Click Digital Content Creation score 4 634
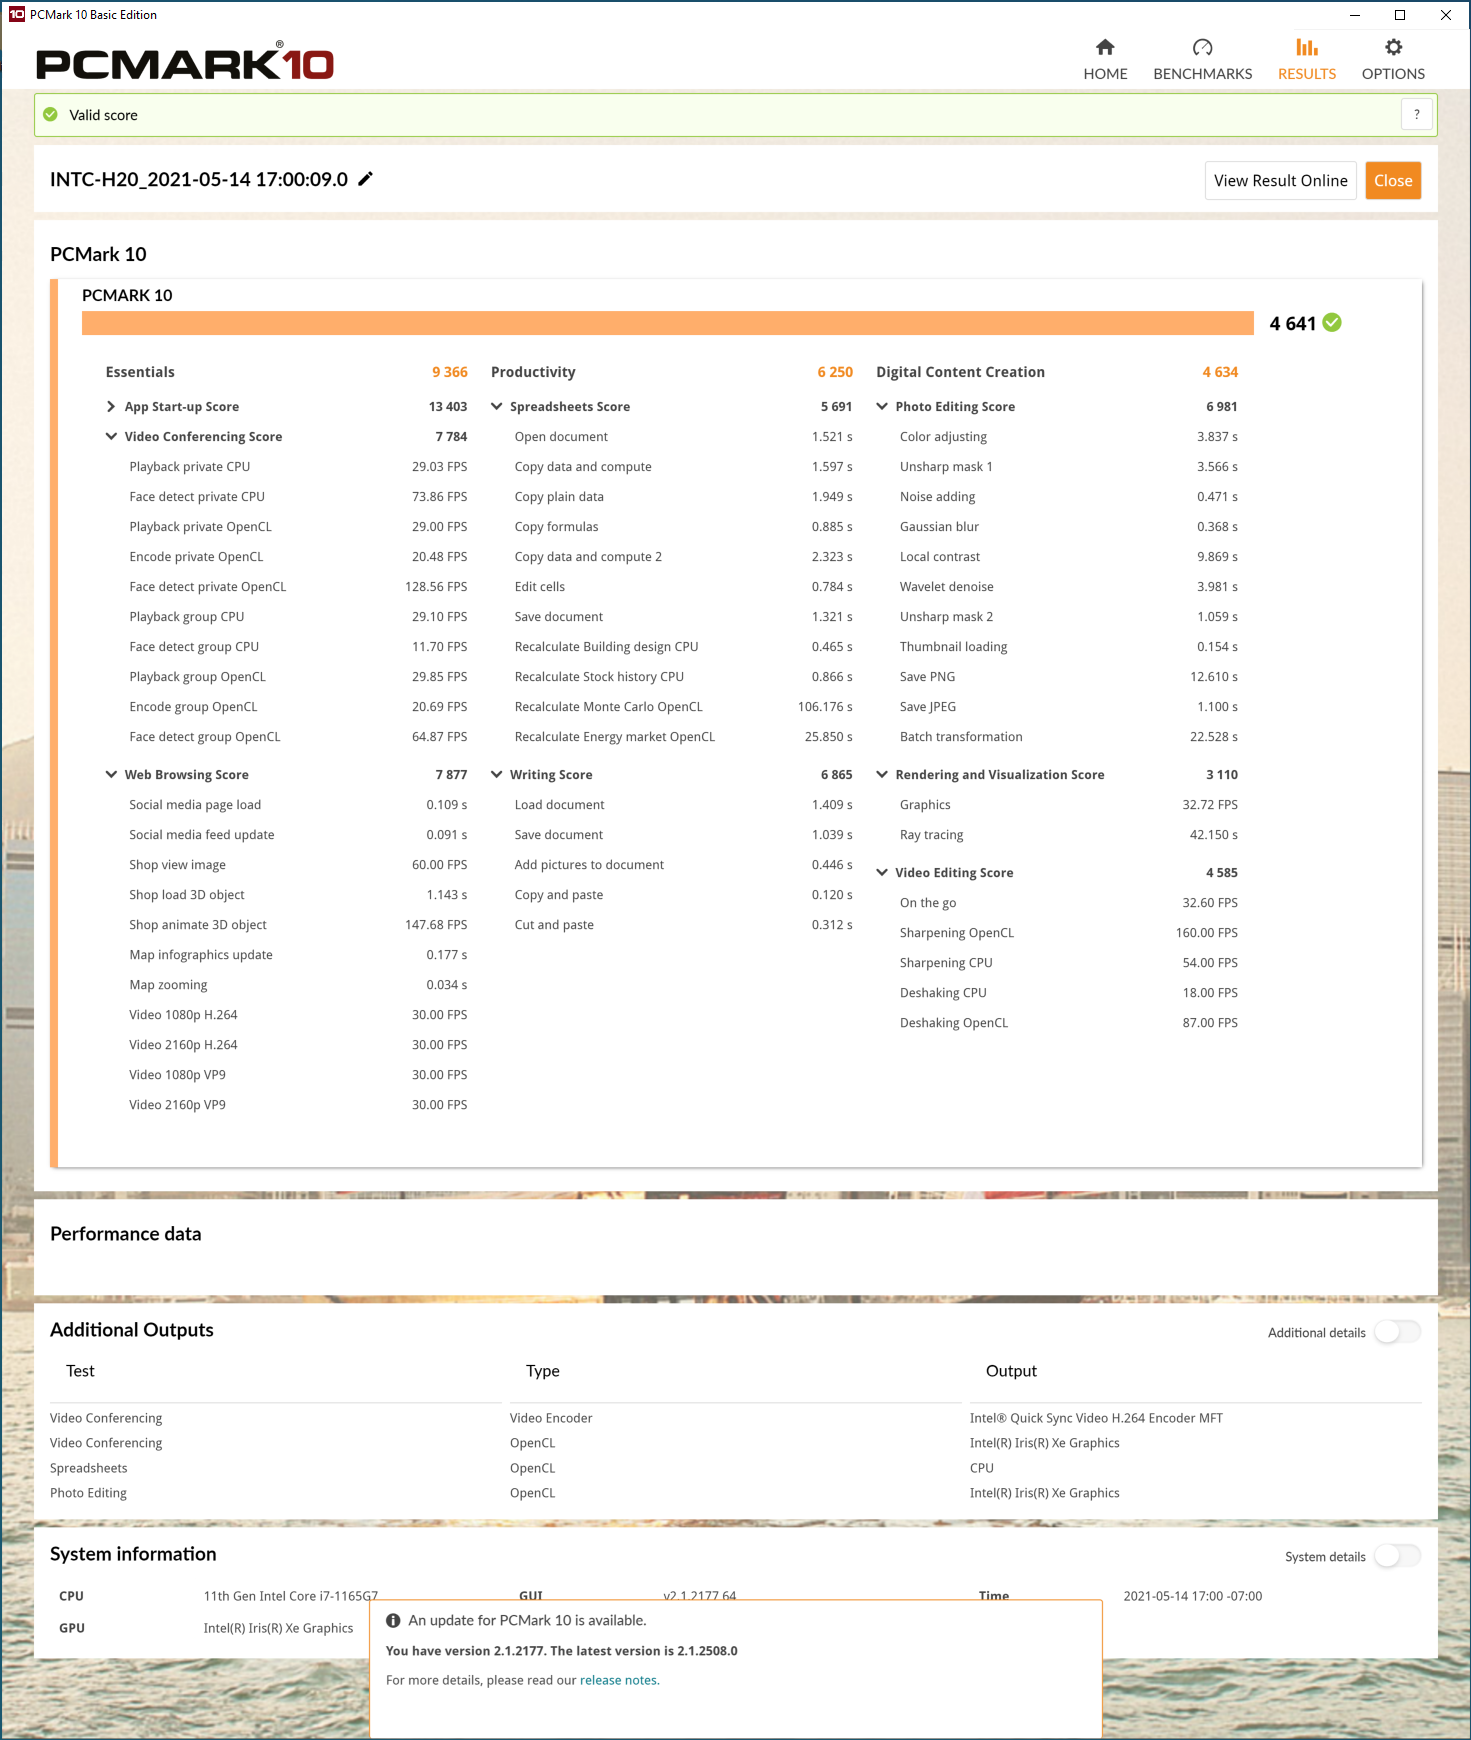 (x=1220, y=372)
